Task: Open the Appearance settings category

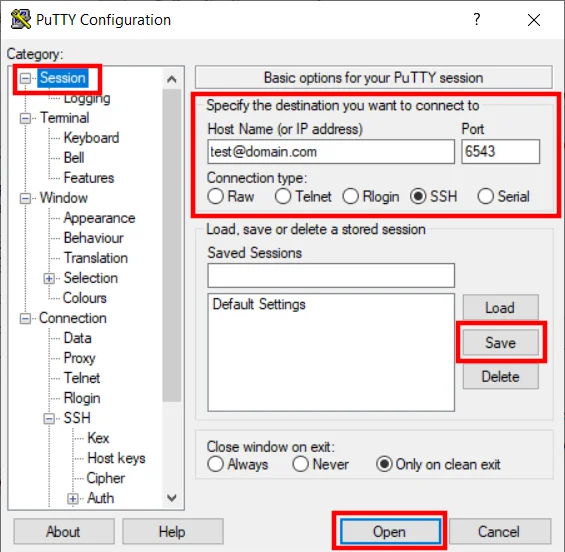Action: 99,218
